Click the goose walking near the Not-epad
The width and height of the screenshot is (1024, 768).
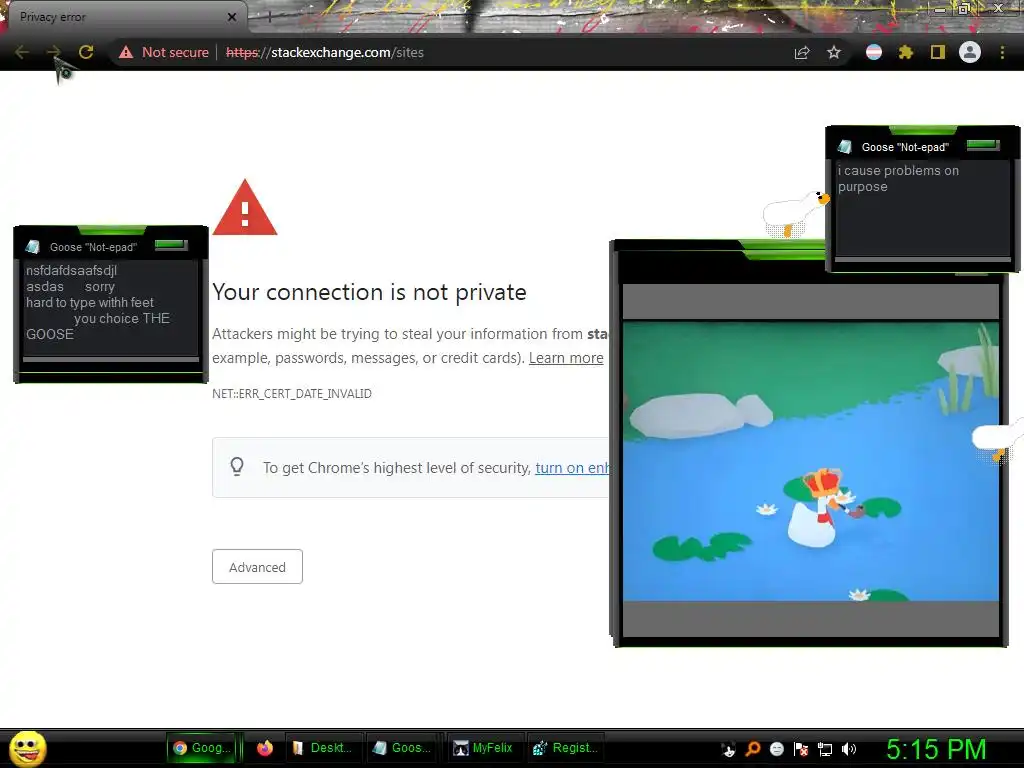point(796,214)
